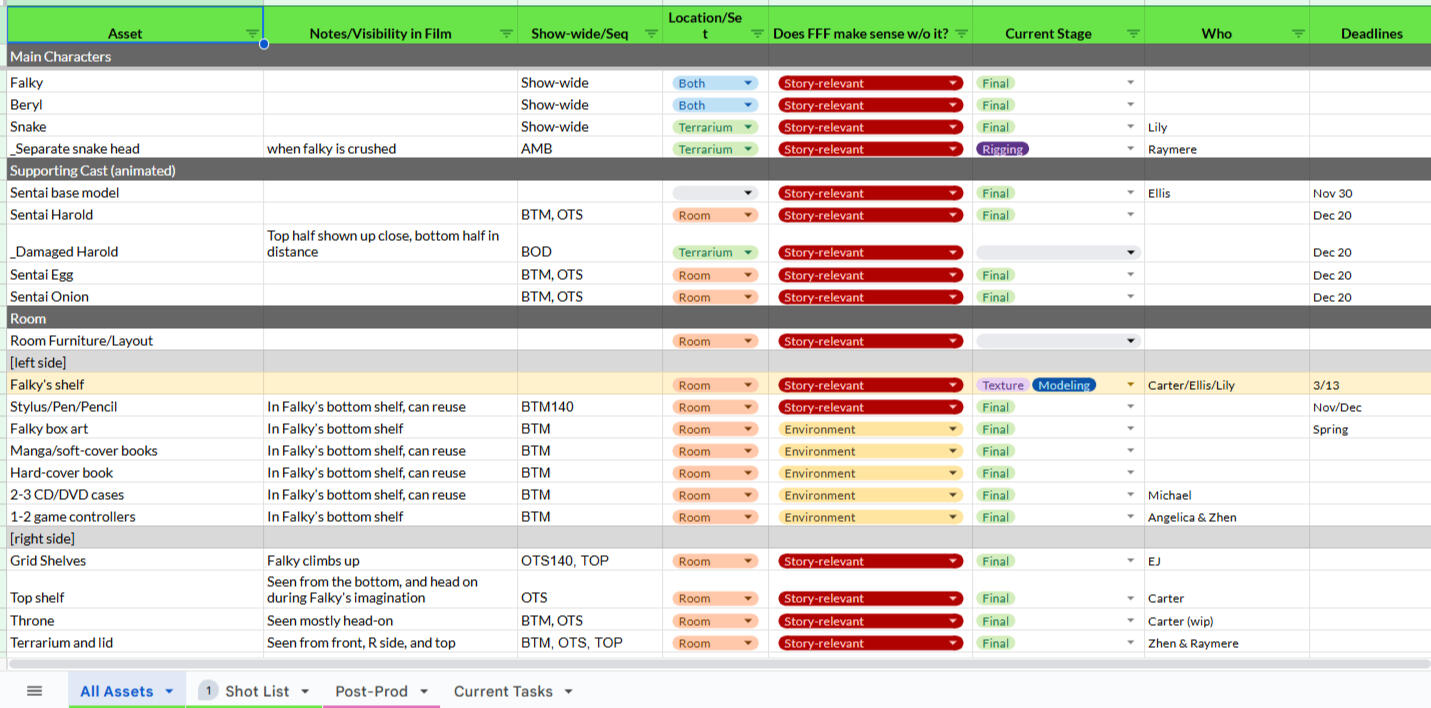Click the Who column filter icon
Image resolution: width=1431 pixels, height=708 pixels.
click(1298, 34)
